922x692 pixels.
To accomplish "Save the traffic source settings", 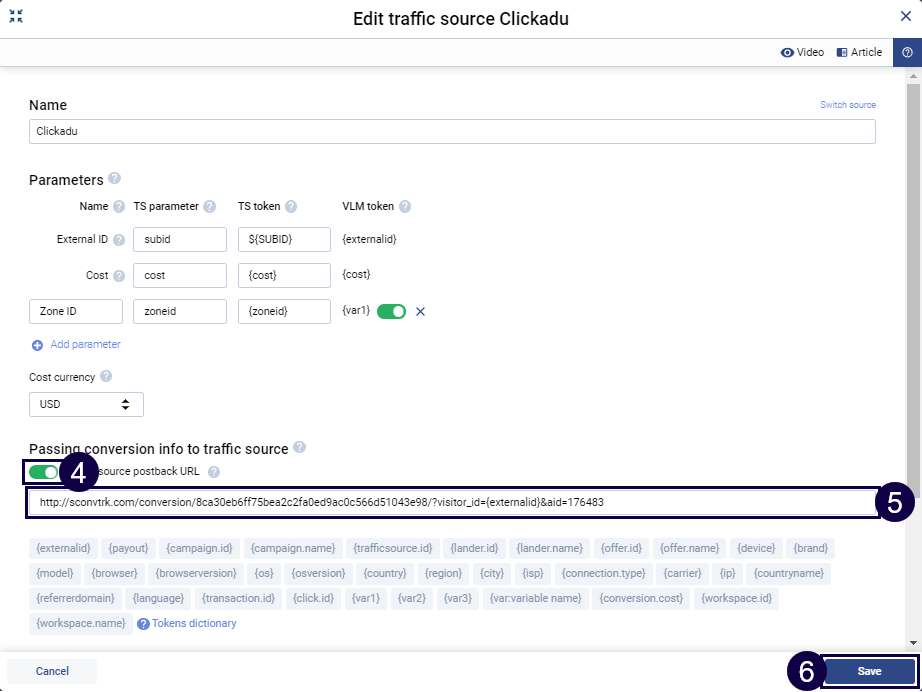I will tap(869, 671).
